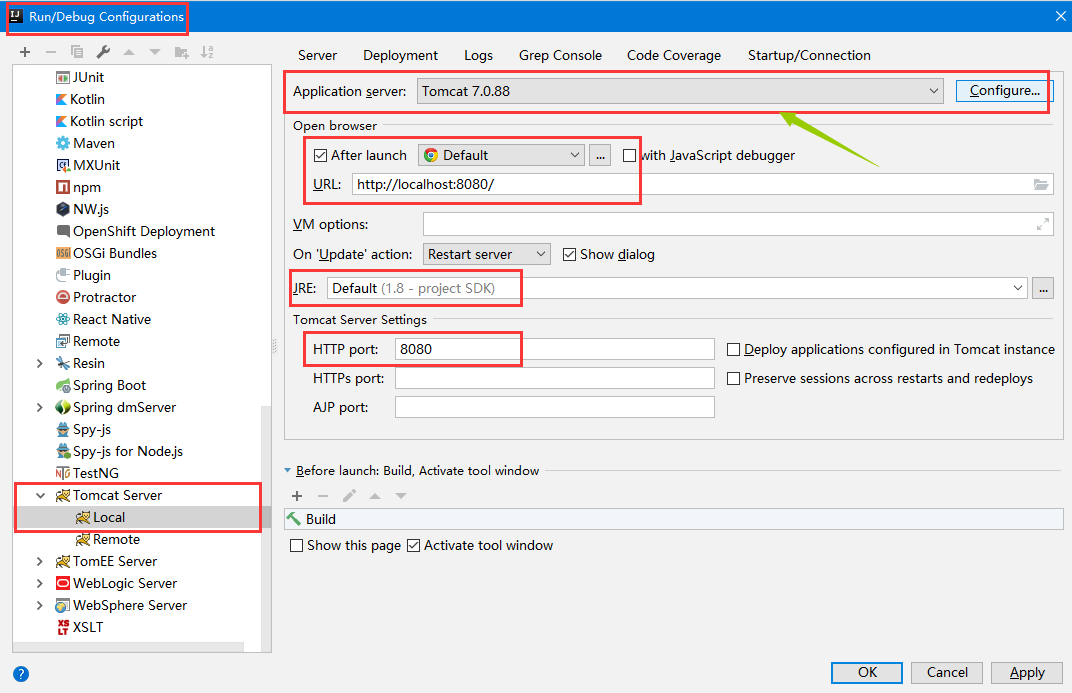Toggle After launch checkbox
Screen dimensions: 1072x693
pyautogui.click(x=320, y=155)
